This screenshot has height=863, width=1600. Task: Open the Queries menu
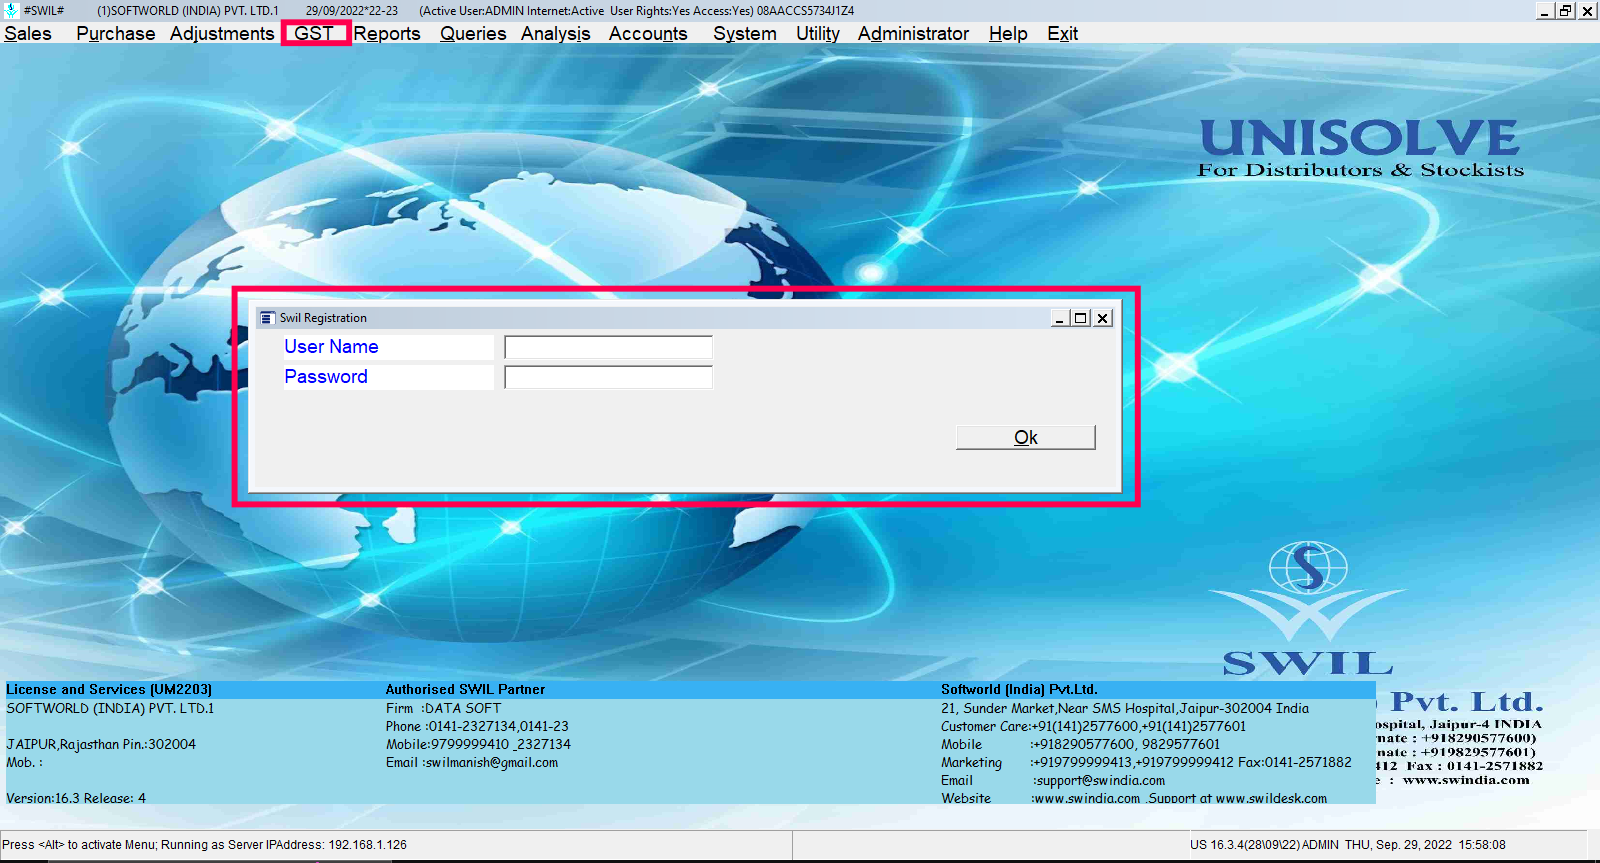pos(473,33)
